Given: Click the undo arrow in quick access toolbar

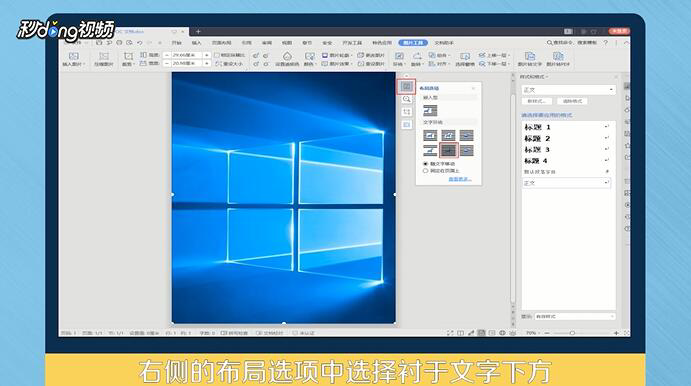Looking at the screenshot, I should [140, 43].
